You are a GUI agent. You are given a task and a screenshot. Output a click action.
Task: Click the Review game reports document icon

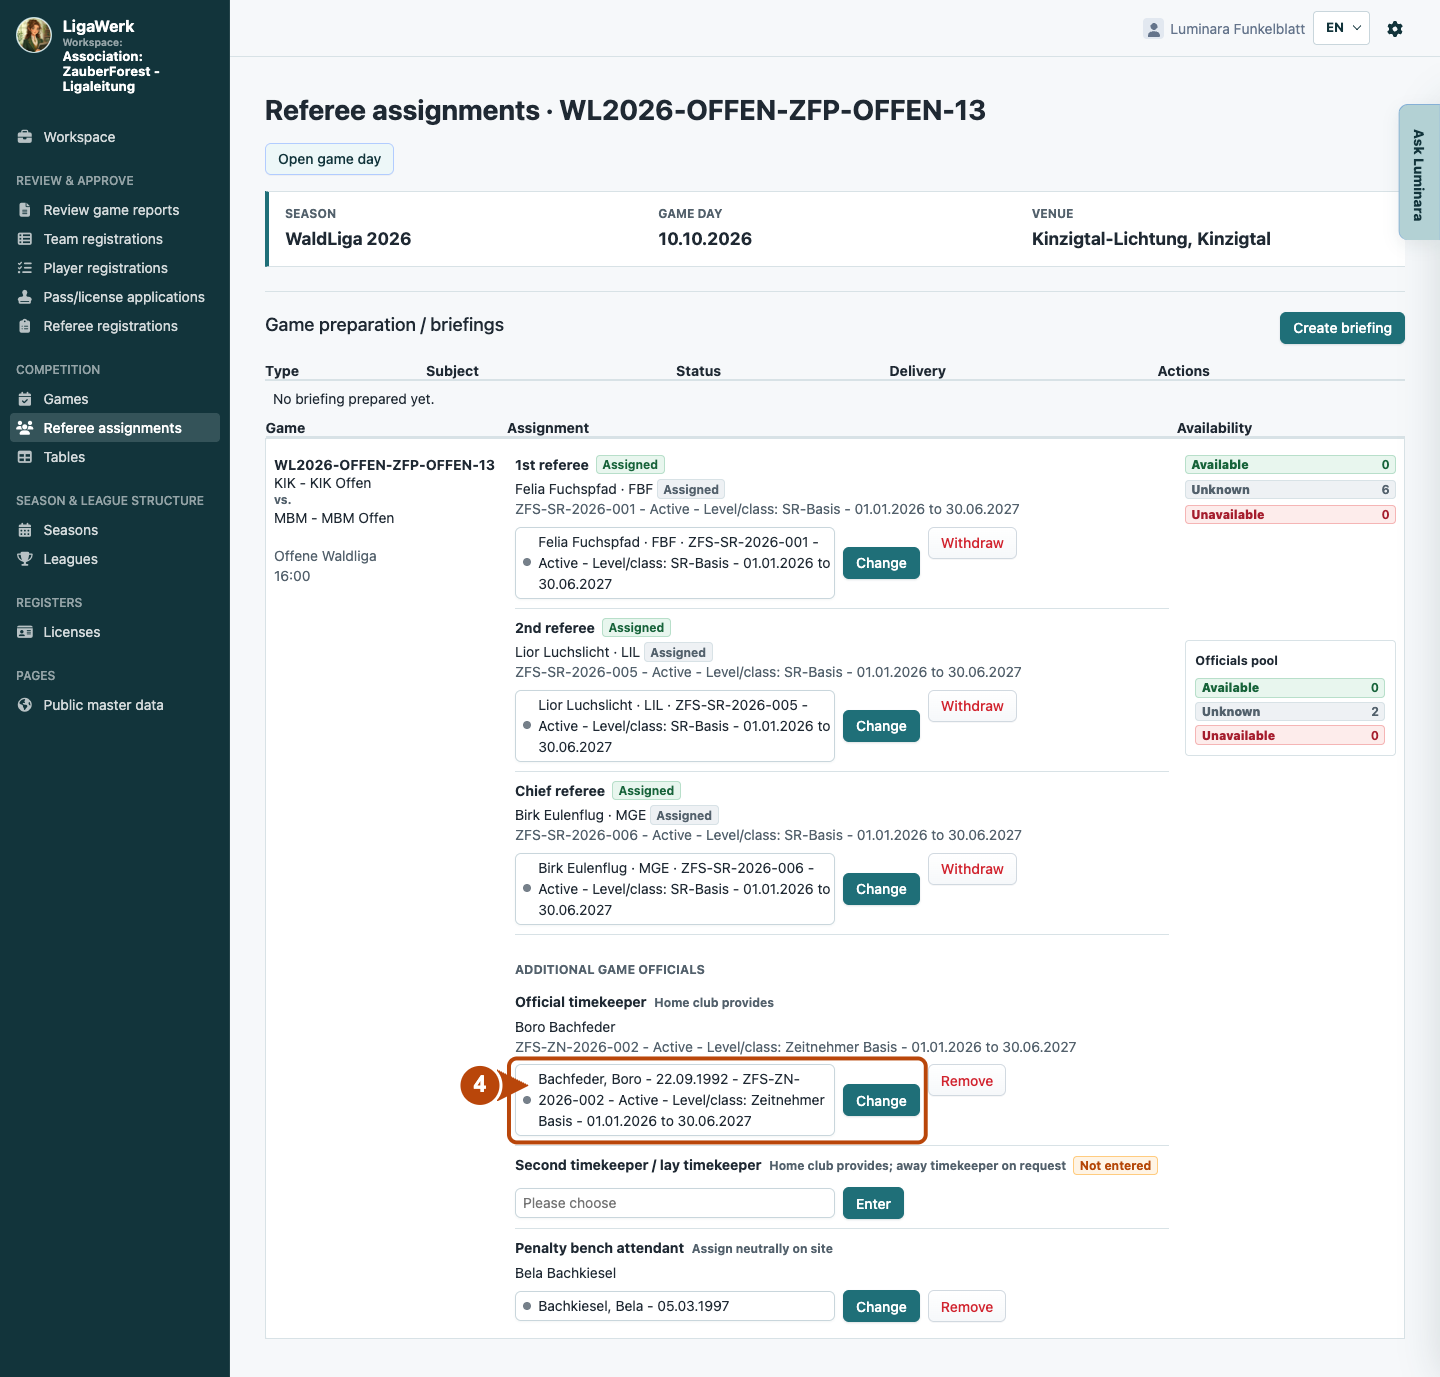[25, 210]
